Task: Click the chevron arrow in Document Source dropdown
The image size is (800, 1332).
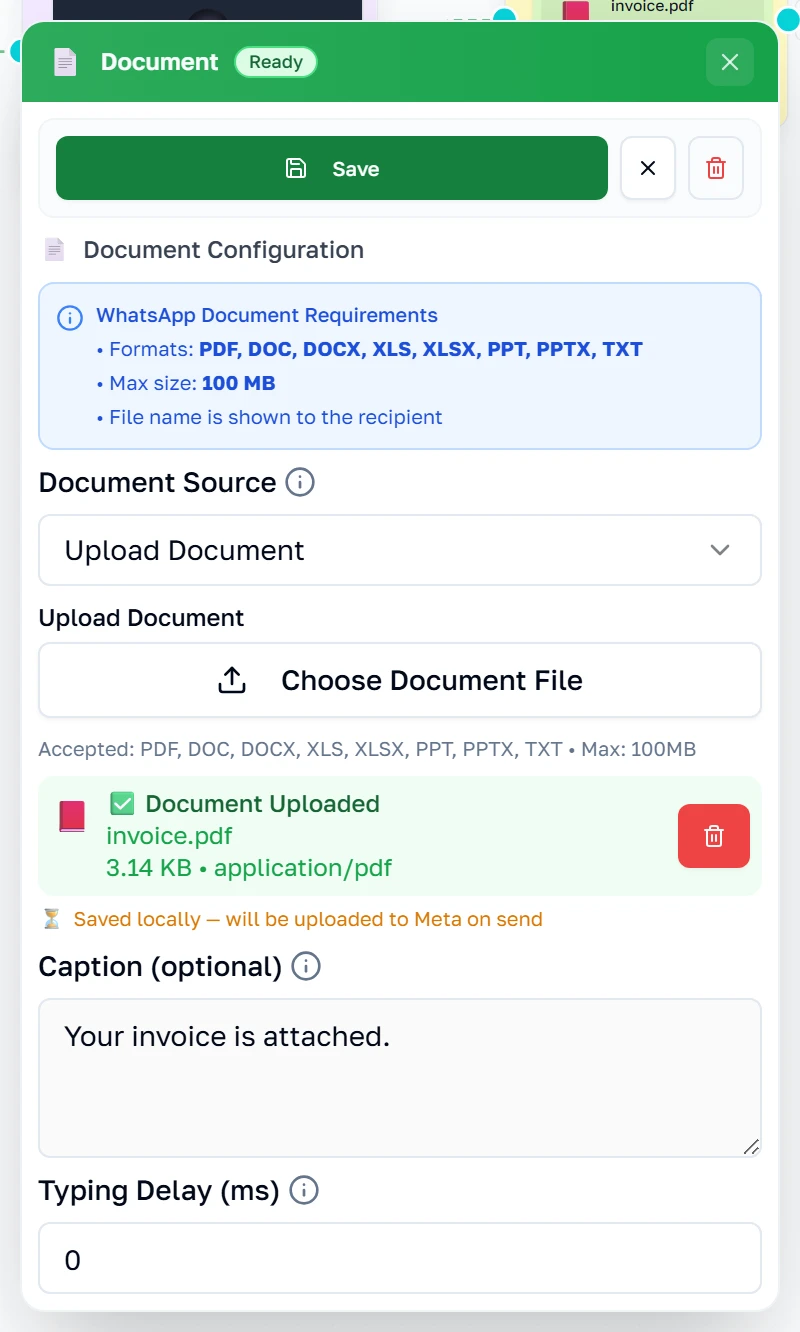Action: tap(720, 550)
